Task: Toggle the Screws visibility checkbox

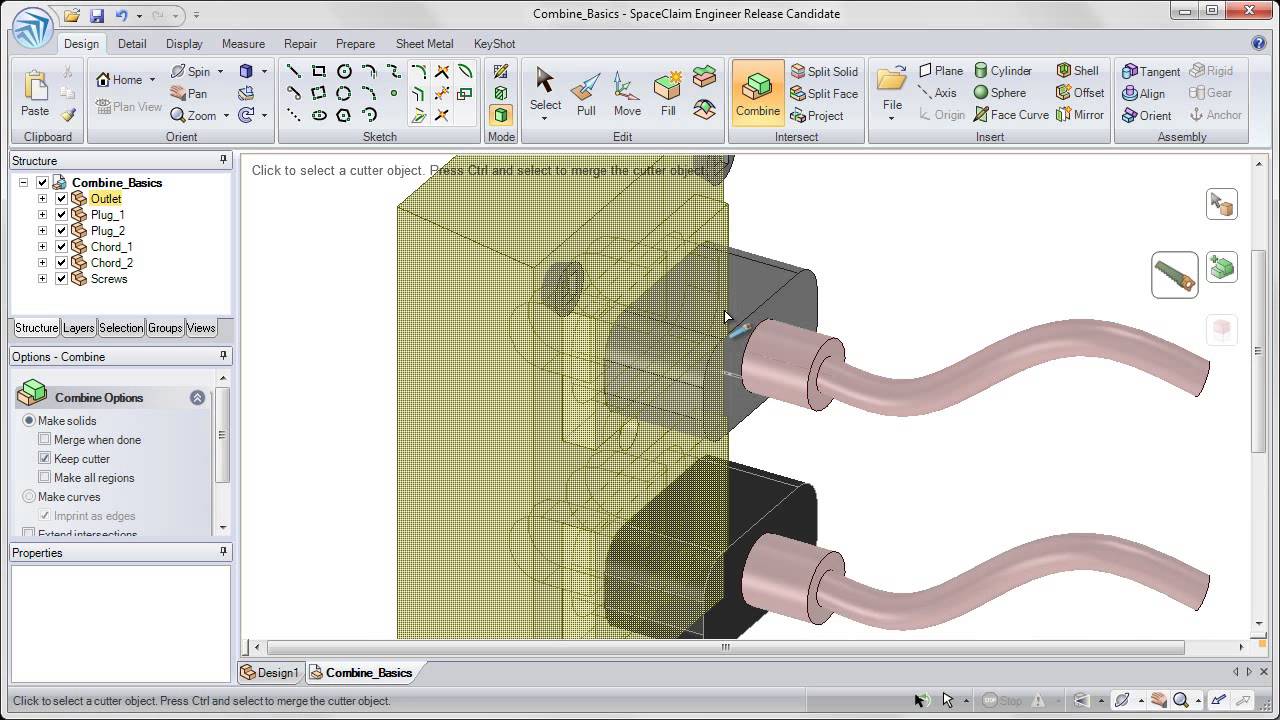Action: 61,279
